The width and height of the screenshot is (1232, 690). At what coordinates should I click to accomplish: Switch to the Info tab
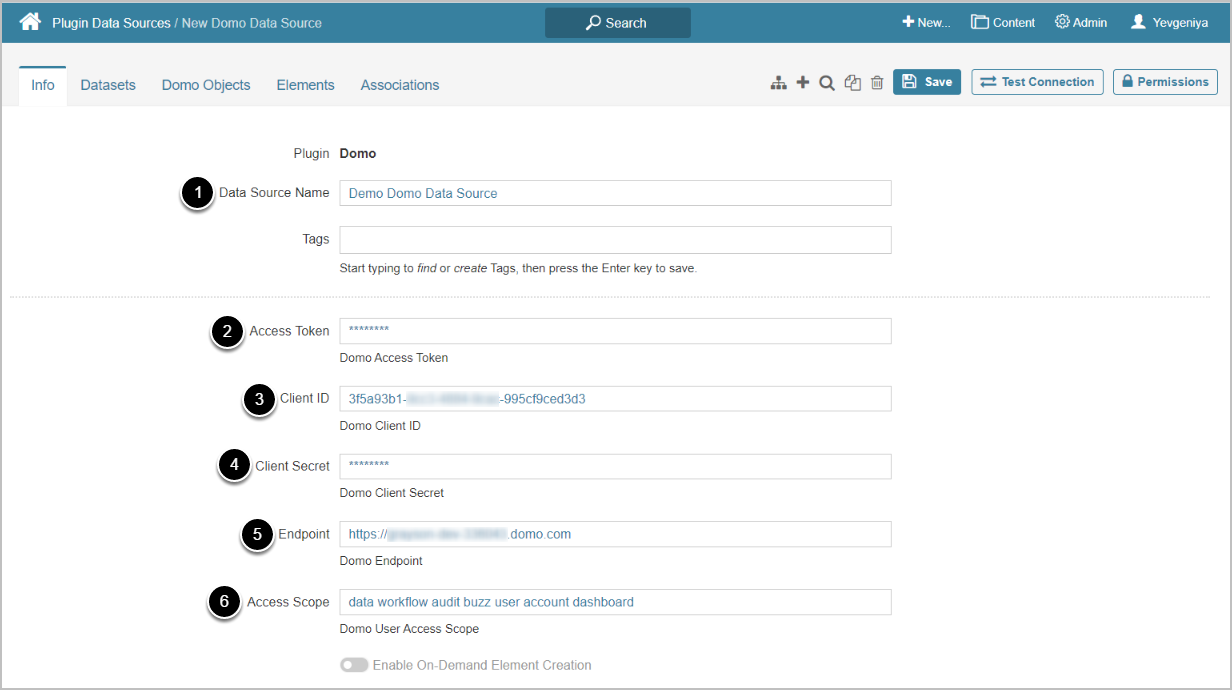pos(43,85)
